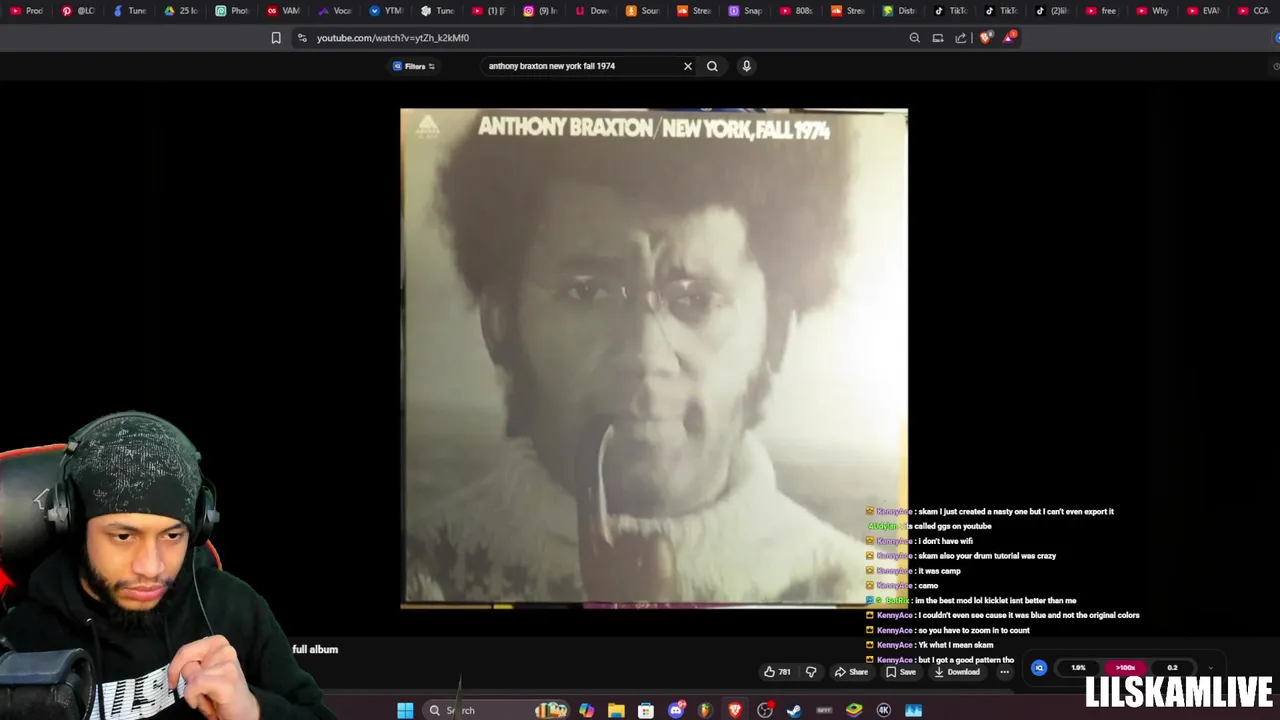1280x720 pixels.
Task: Click the cast/picture-in-picture icon in address bar
Action: coord(938,38)
